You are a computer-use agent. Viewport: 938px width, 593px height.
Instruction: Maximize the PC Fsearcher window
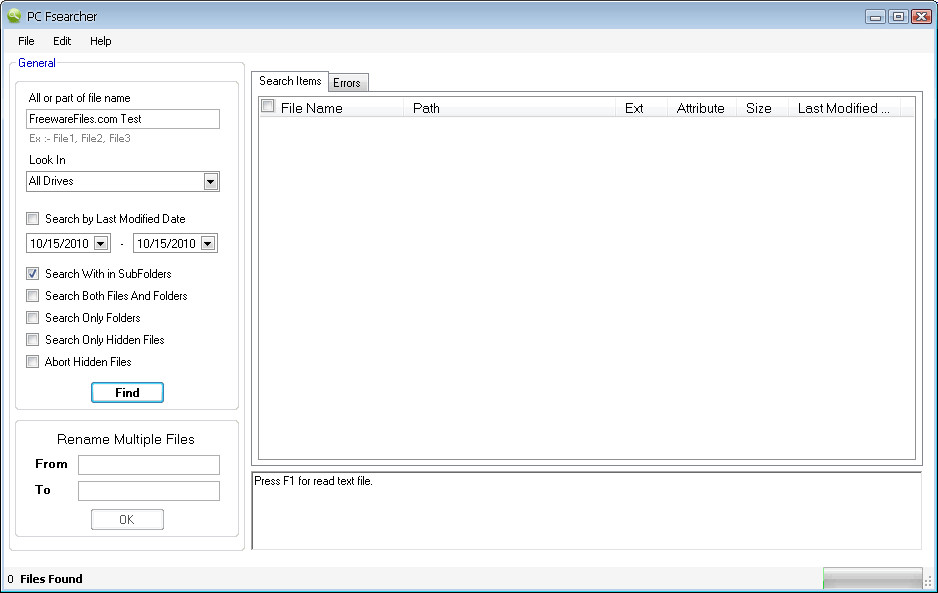coord(898,17)
